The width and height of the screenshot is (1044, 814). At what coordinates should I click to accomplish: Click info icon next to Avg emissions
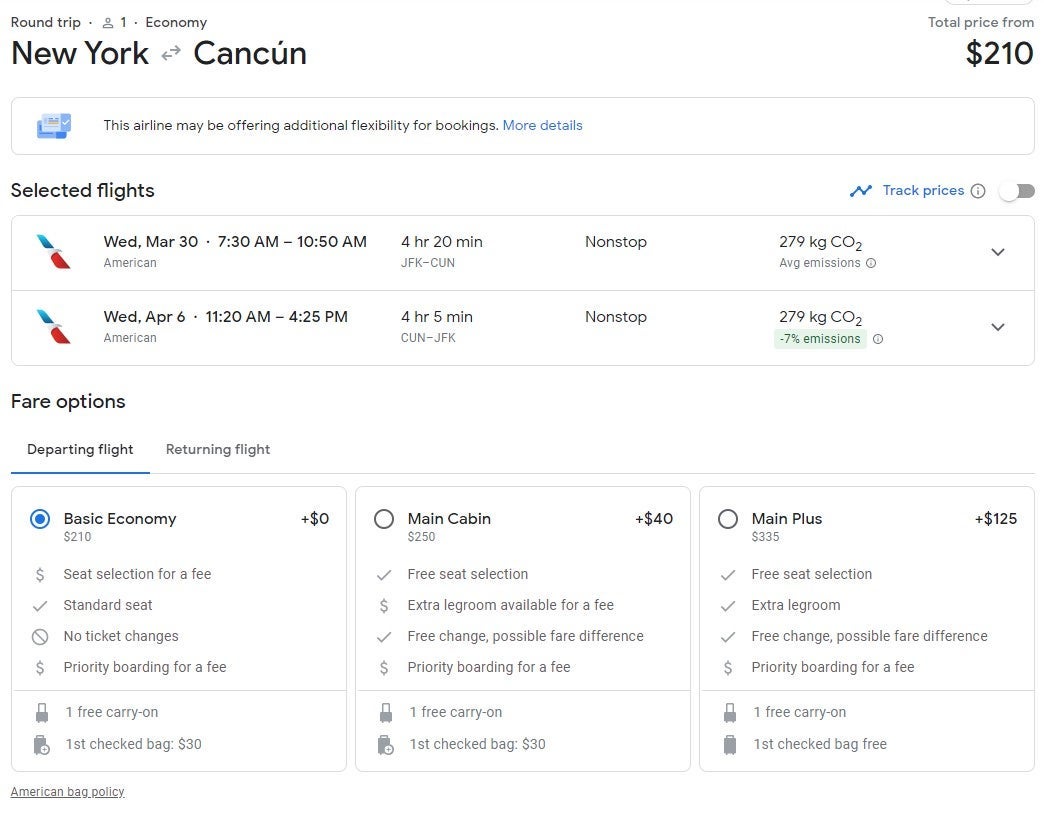871,264
